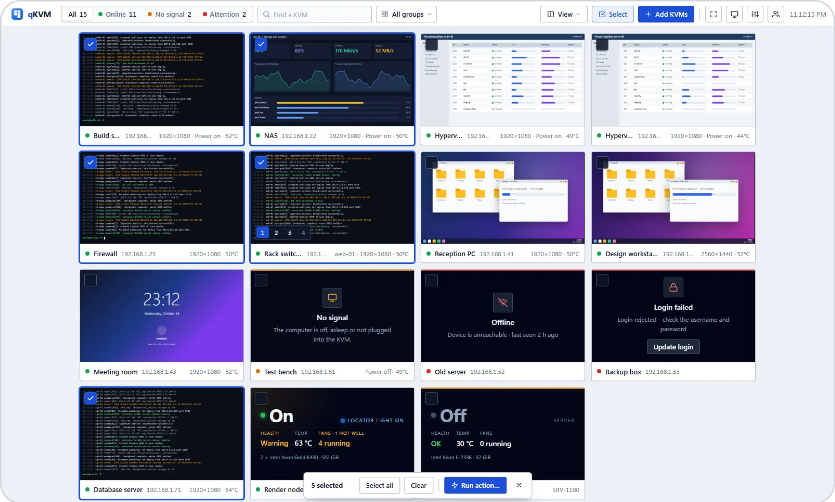Click the Old server device name

click(x=450, y=372)
